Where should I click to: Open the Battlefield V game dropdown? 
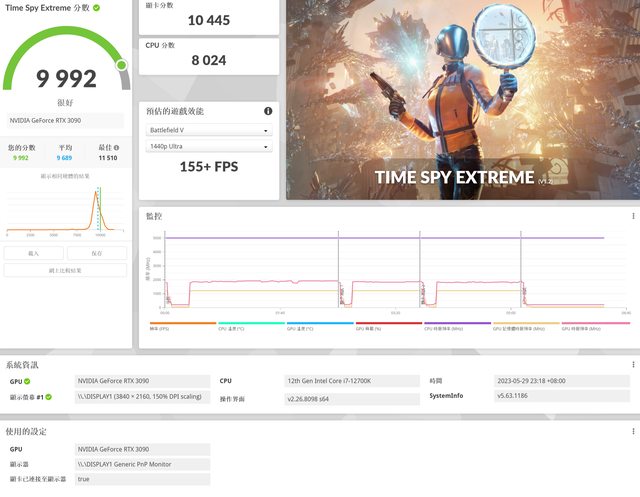[x=209, y=130]
